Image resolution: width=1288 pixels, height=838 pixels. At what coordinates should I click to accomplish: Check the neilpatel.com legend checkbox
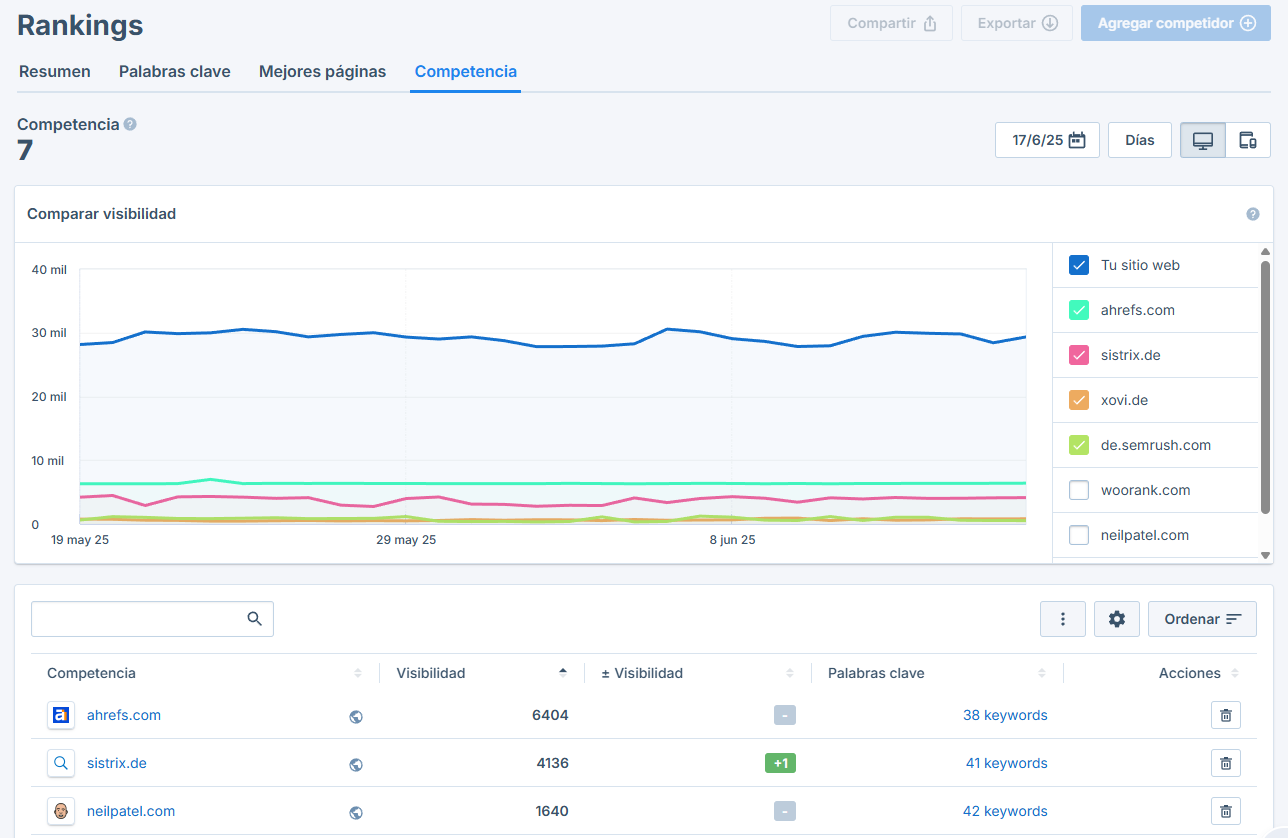pyautogui.click(x=1079, y=535)
